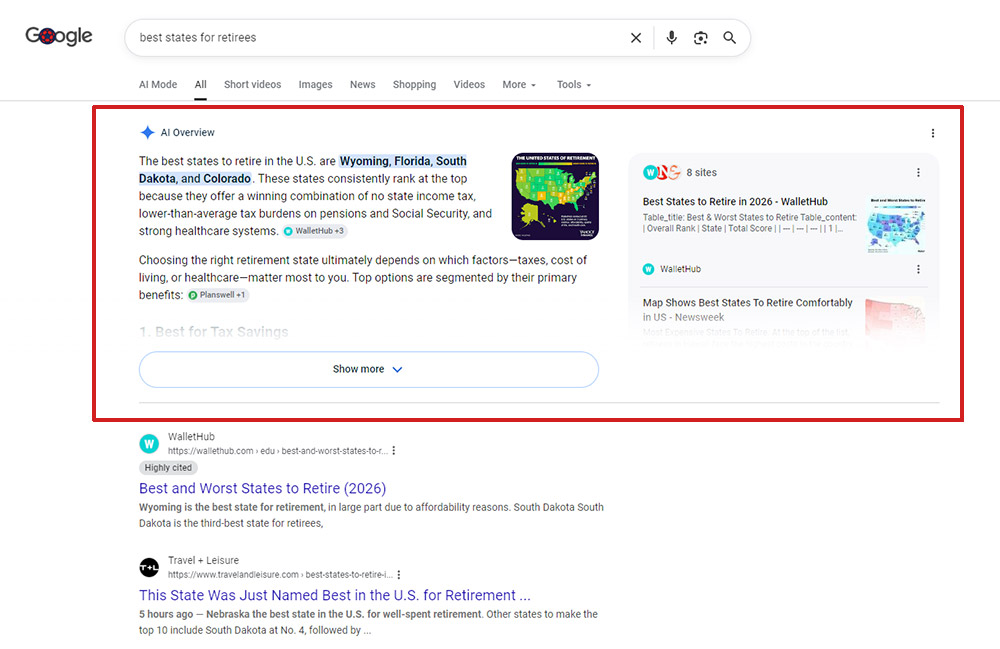Click the Travel + Leisure favicon
Screen dimensions: 1000x649
pyautogui.click(x=149, y=567)
